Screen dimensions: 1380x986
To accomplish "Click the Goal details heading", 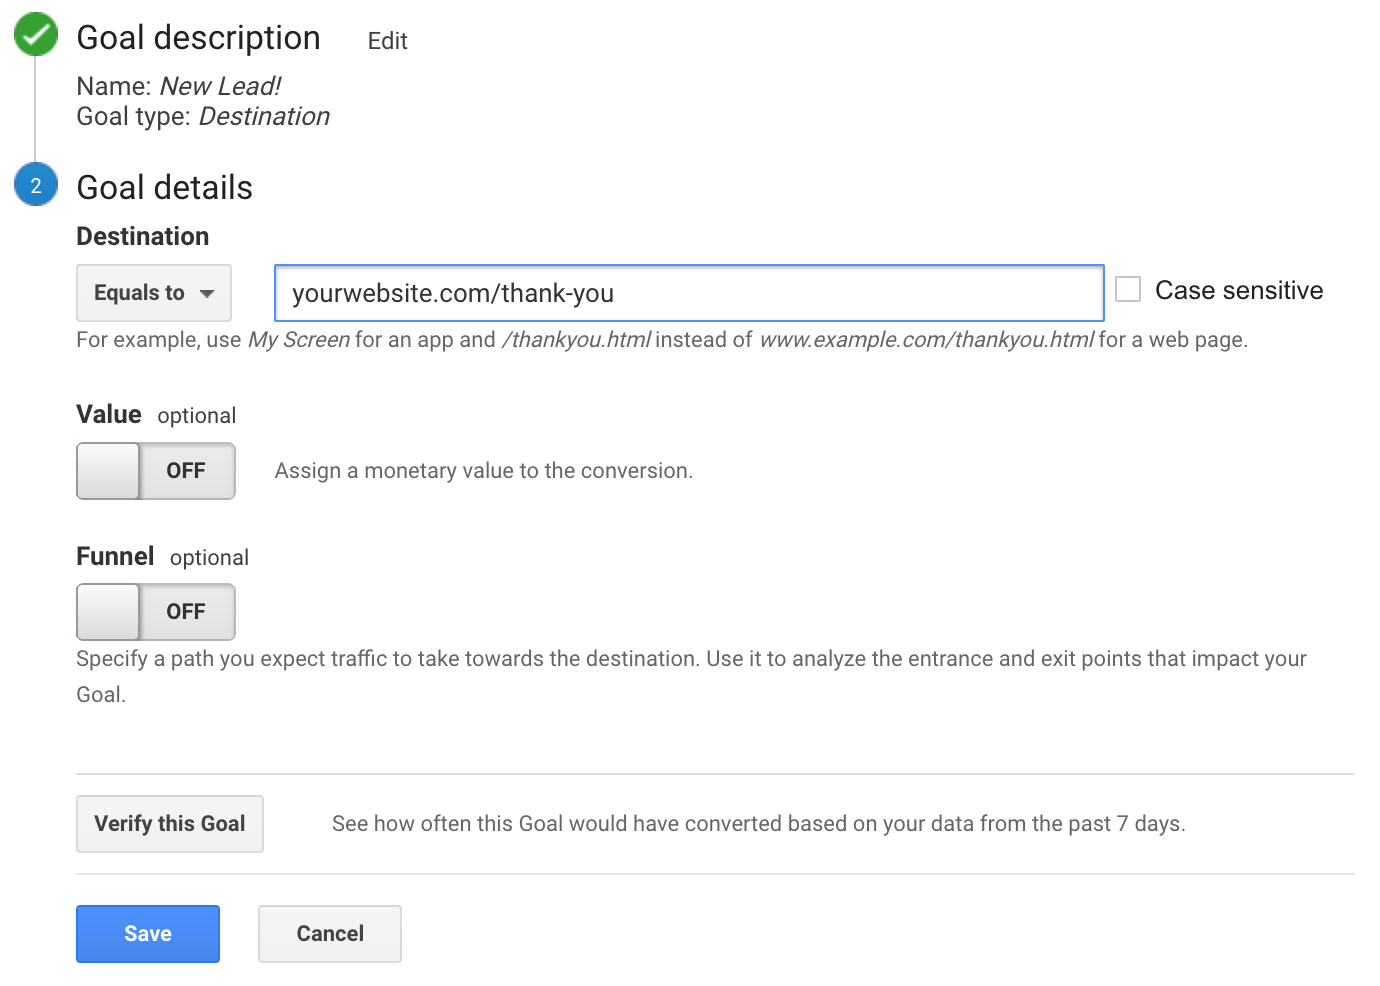I will [x=165, y=188].
